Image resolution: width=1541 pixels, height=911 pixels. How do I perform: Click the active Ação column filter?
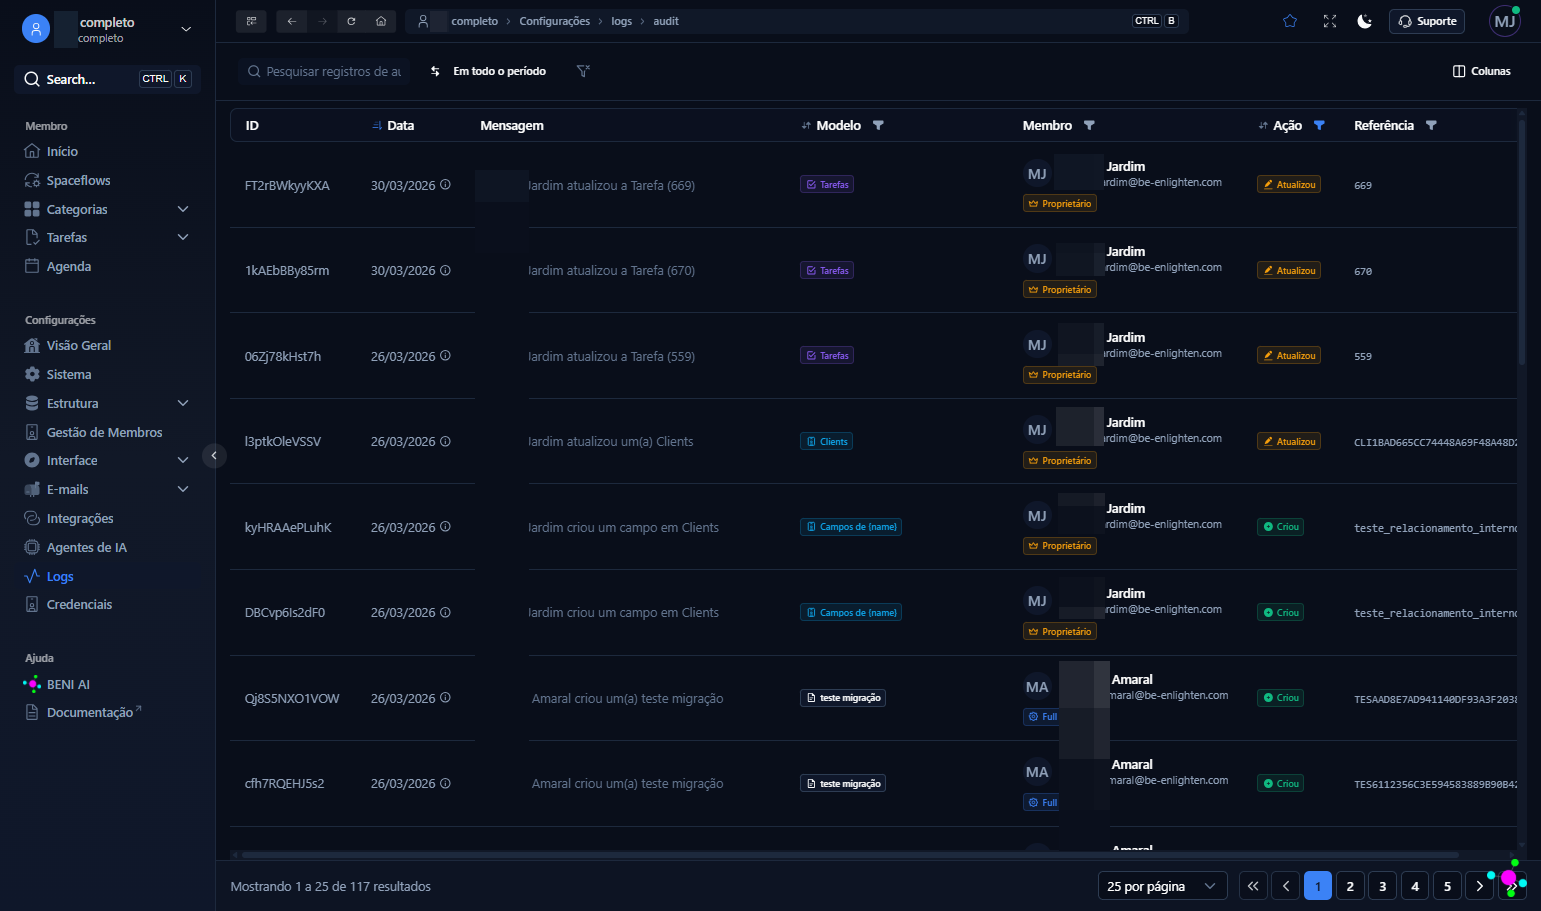click(x=1319, y=125)
